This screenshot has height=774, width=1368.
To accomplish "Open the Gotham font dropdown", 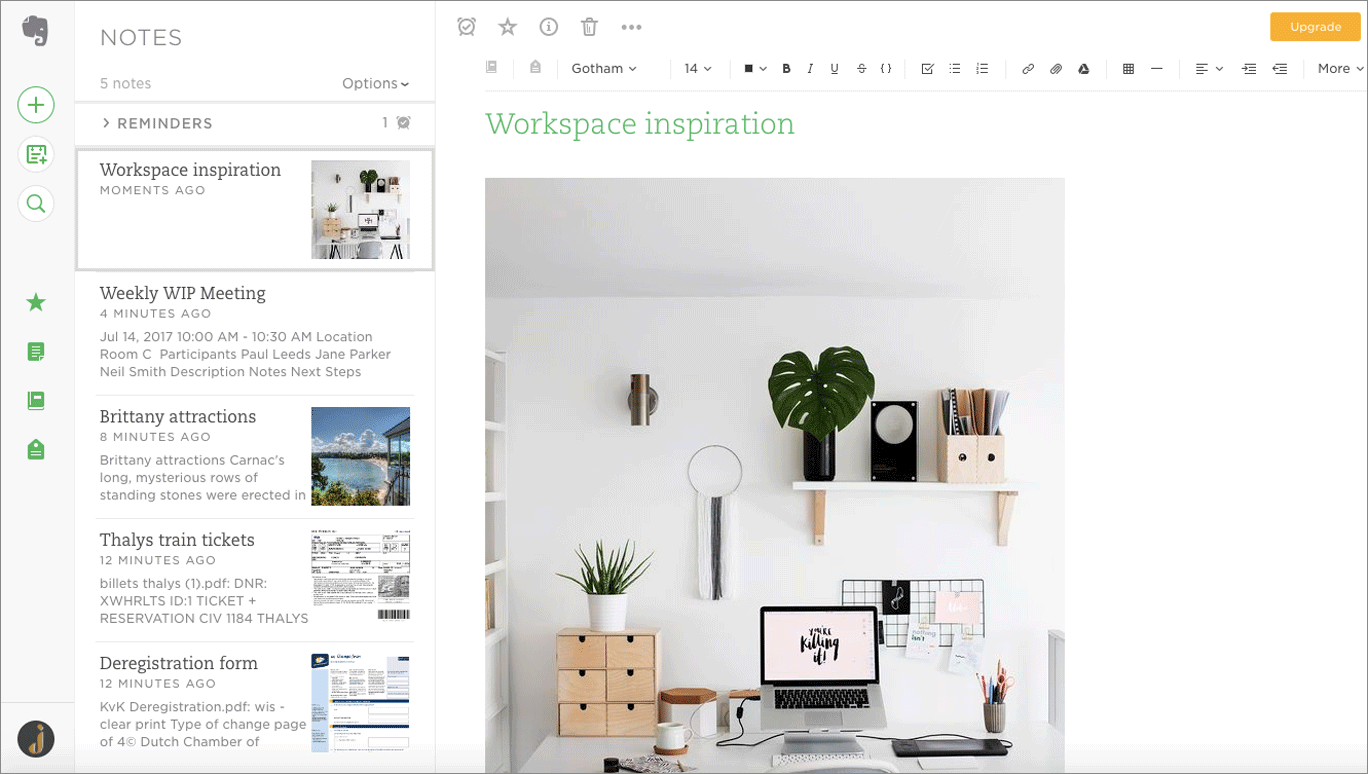I will (604, 69).
